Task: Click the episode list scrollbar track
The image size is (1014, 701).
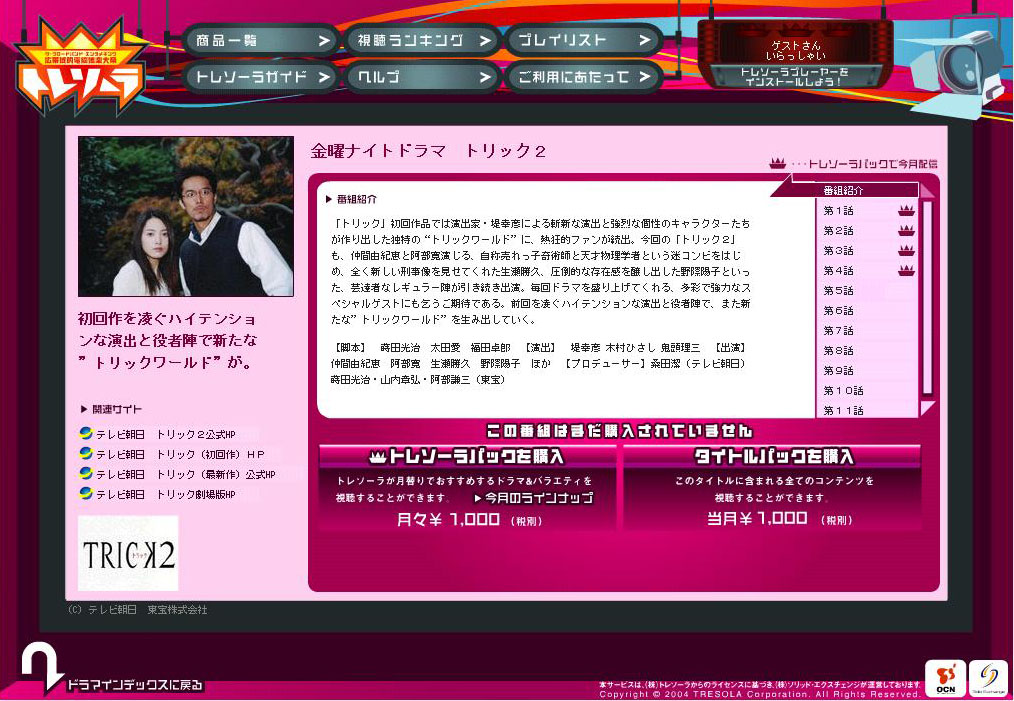Action: coord(927,299)
